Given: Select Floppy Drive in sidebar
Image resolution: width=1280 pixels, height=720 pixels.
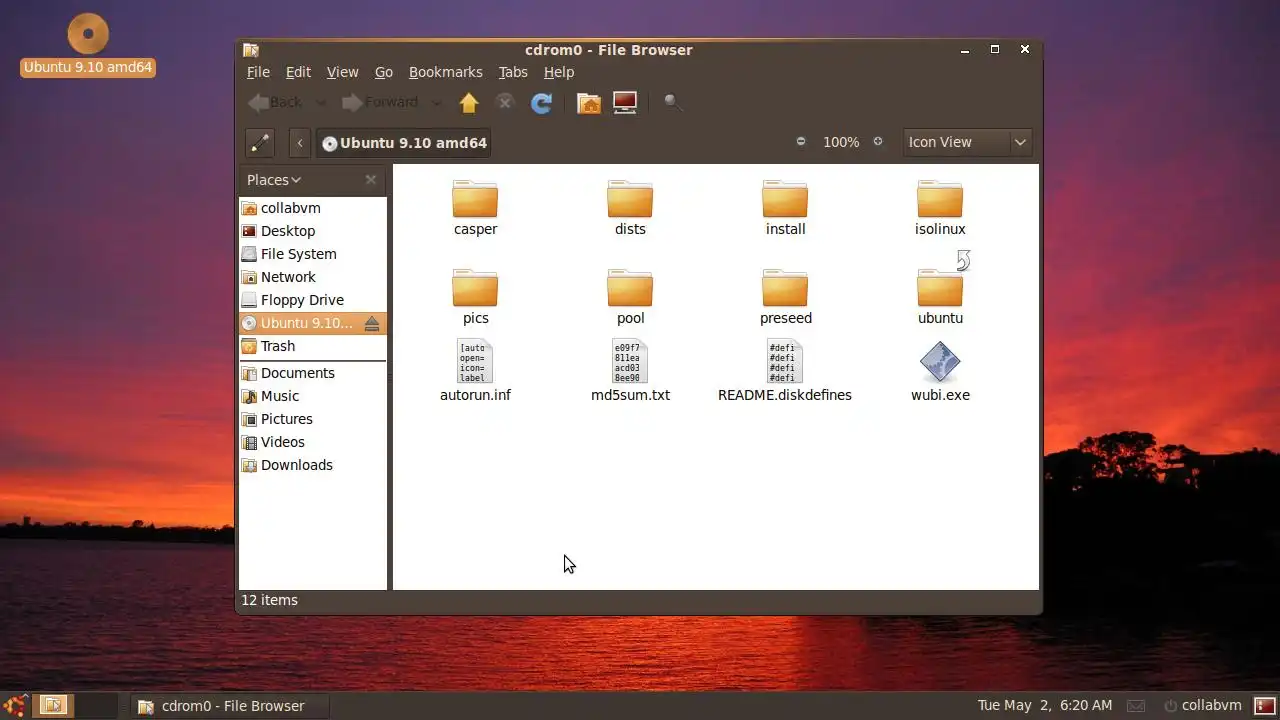Looking at the screenshot, I should pyautogui.click(x=312, y=300).
